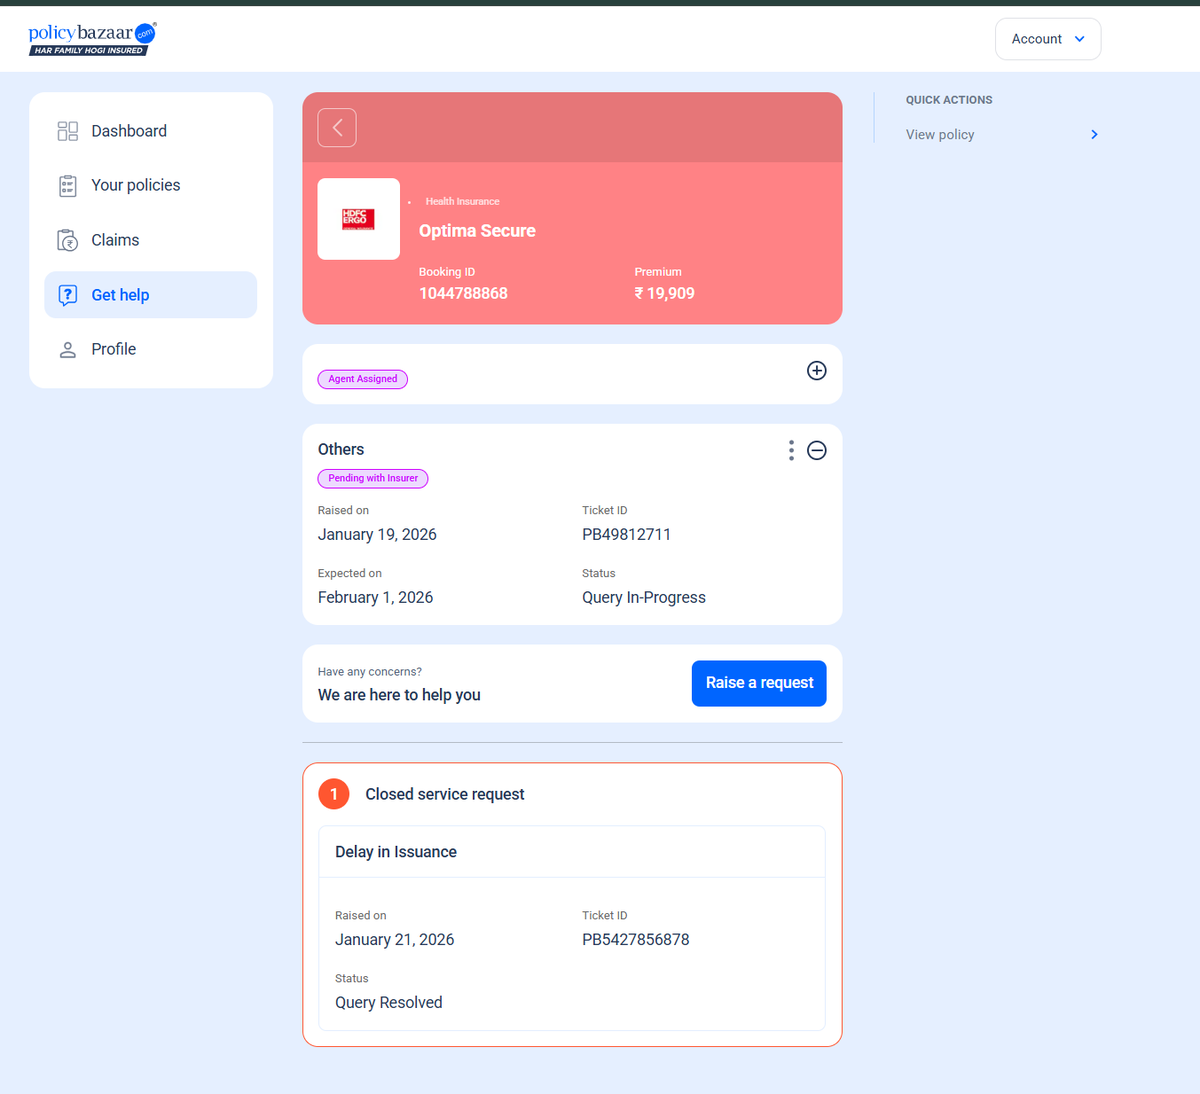The width and height of the screenshot is (1200, 1094).
Task: Open Dashboard in sidebar
Action: (x=151, y=131)
